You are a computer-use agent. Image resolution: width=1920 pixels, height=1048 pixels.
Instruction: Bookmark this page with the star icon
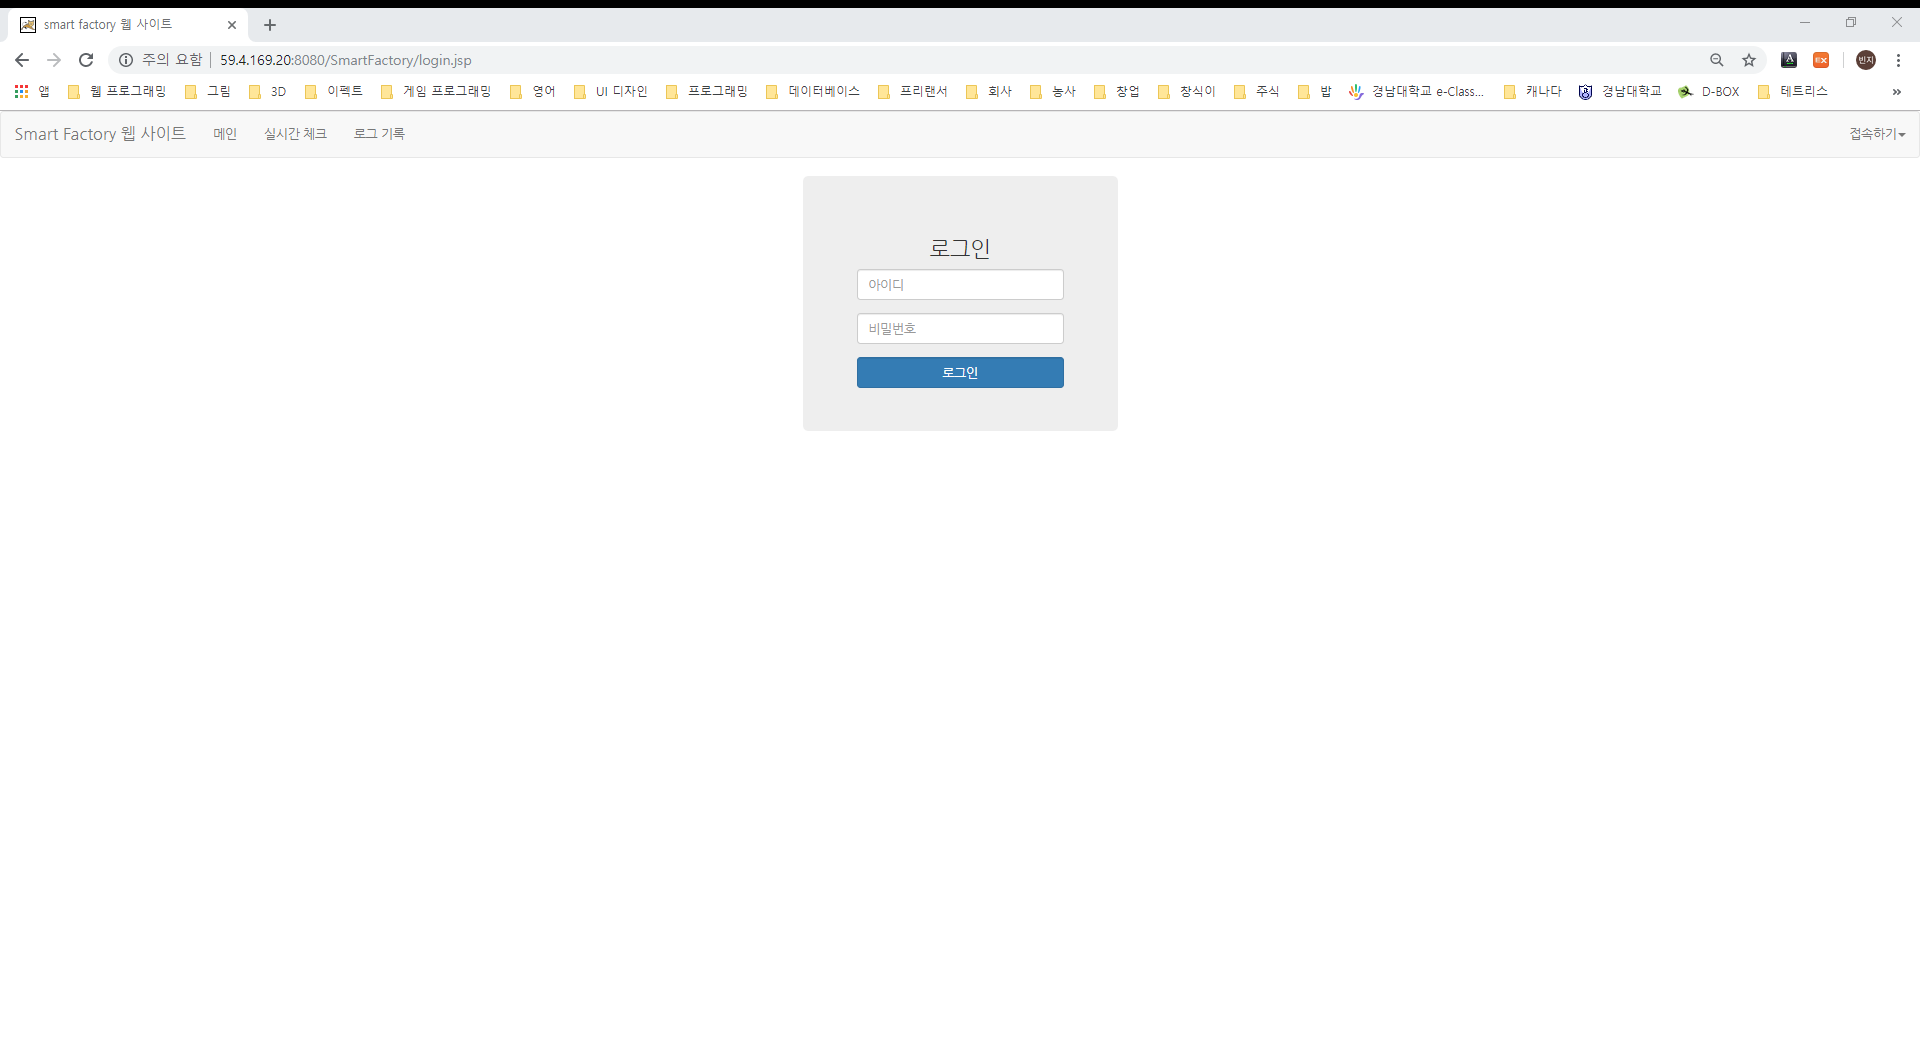tap(1749, 60)
